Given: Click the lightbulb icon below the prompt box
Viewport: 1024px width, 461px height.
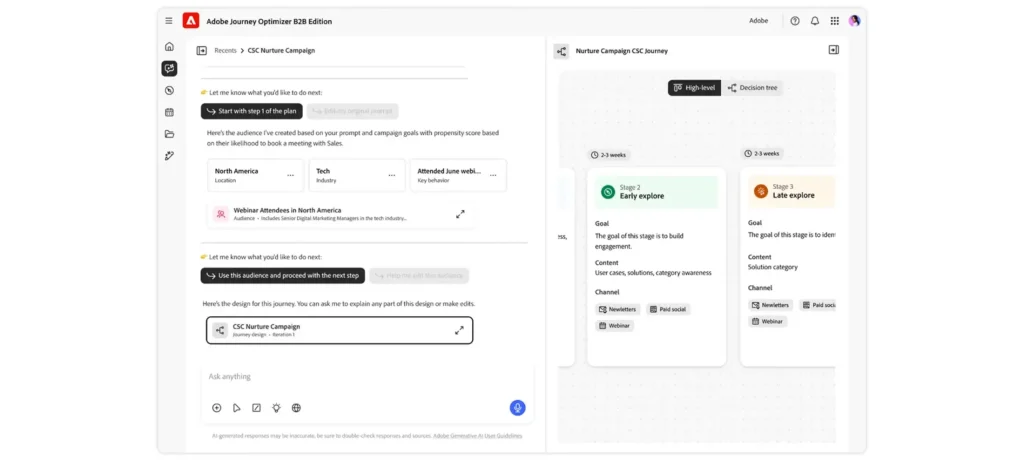Looking at the screenshot, I should (276, 408).
